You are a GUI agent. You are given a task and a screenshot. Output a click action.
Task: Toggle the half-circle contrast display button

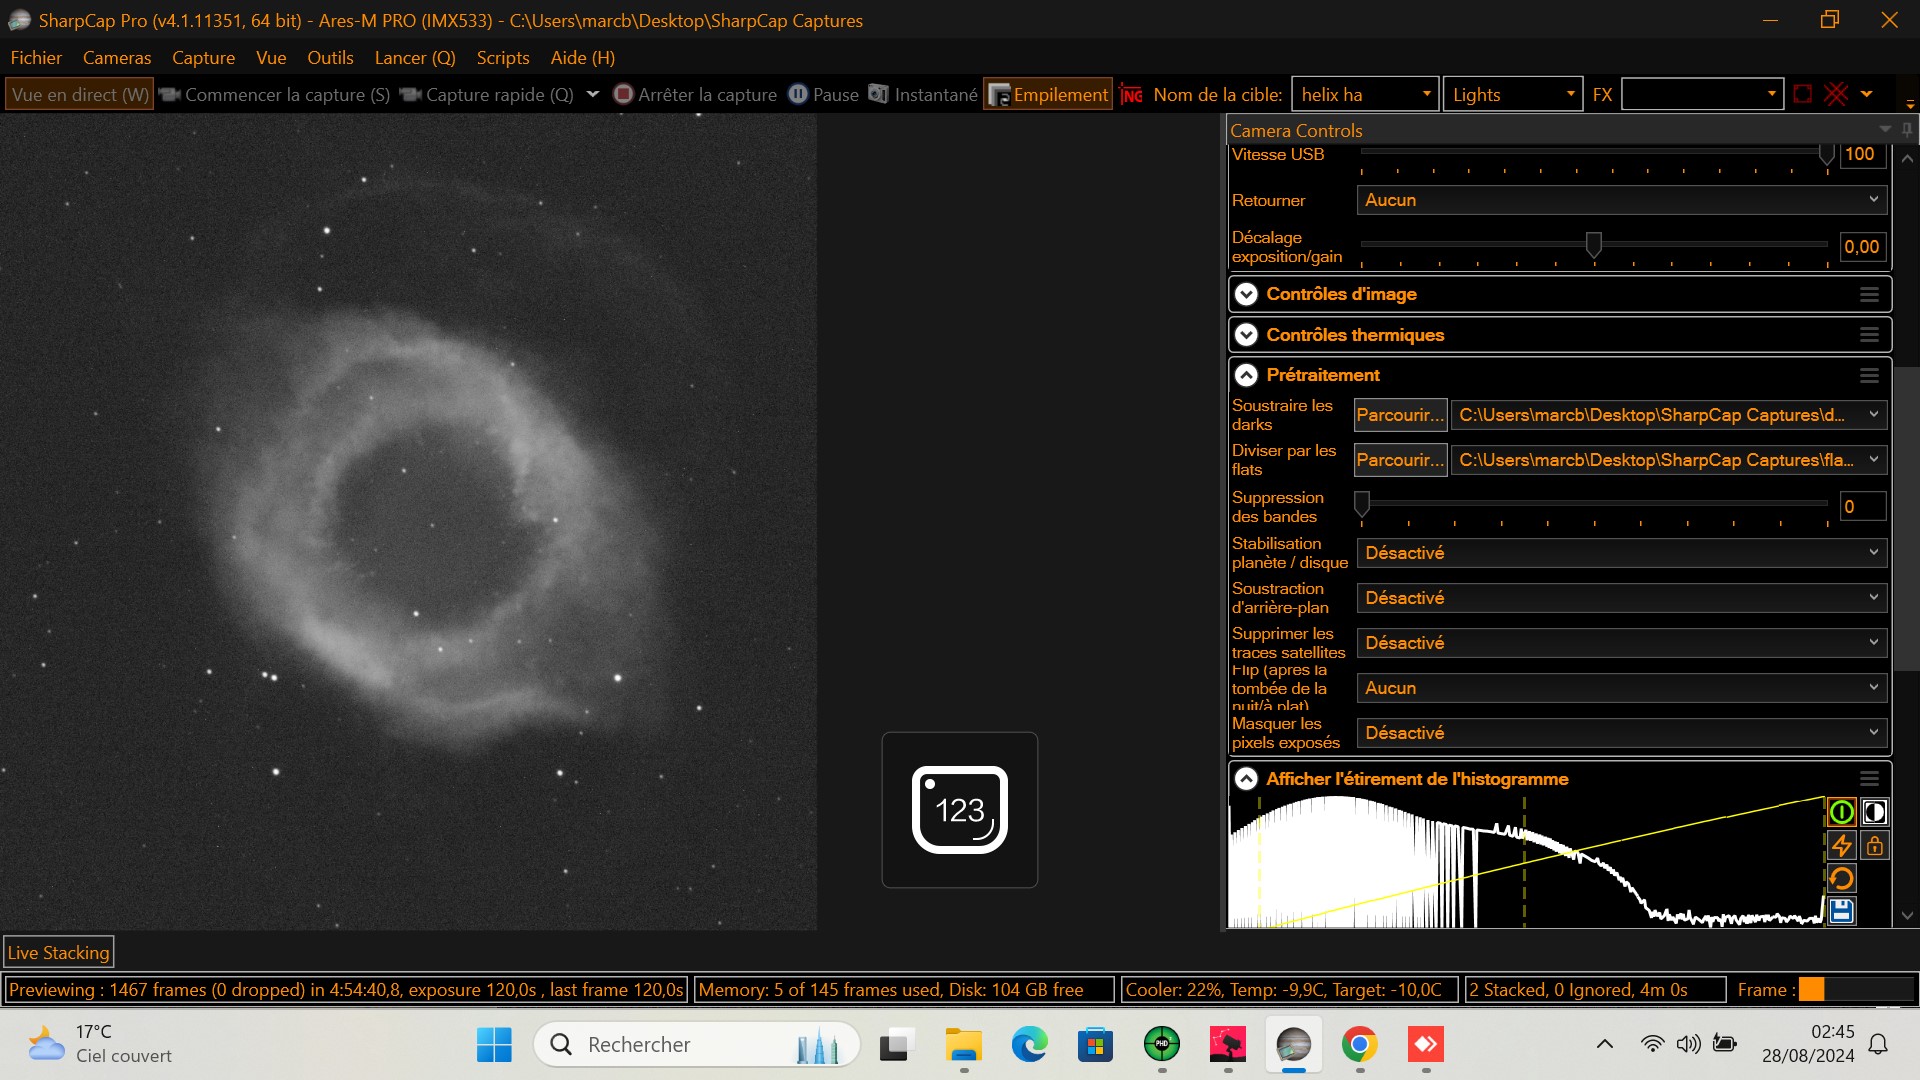tap(1874, 812)
